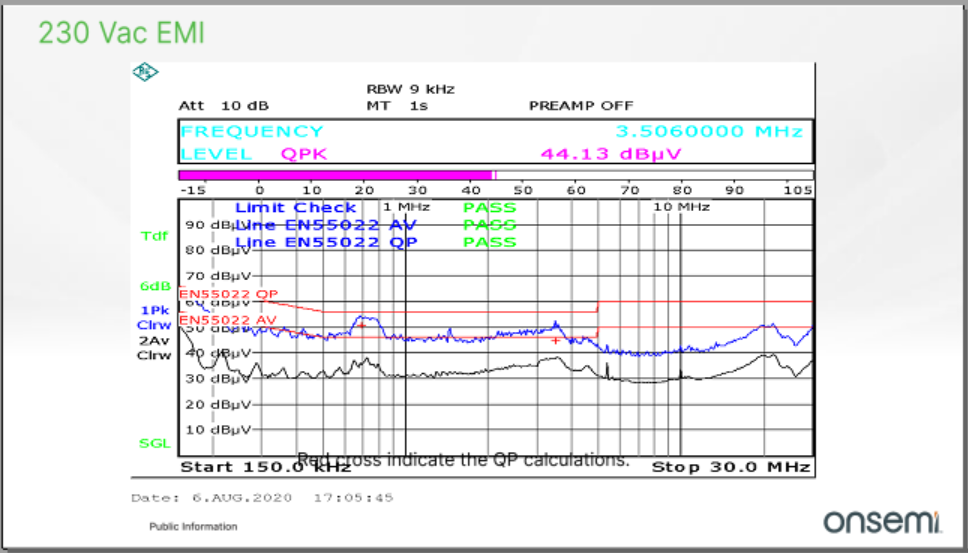Click the RBW 9 kHz setting
This screenshot has height=553, width=968.
(410, 89)
